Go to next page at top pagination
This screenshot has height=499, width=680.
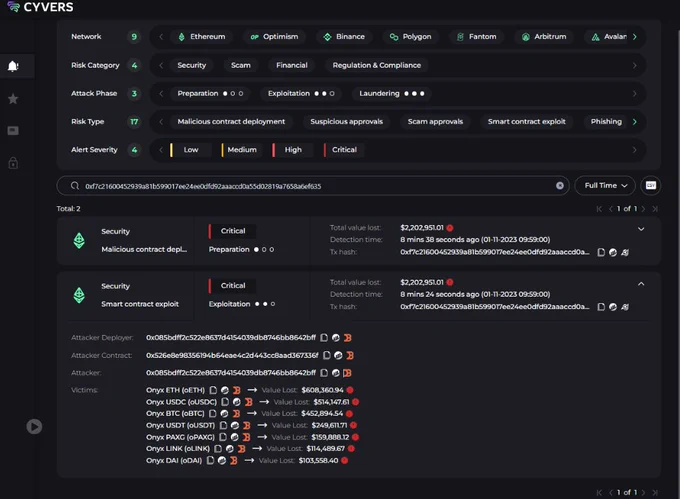click(x=643, y=209)
